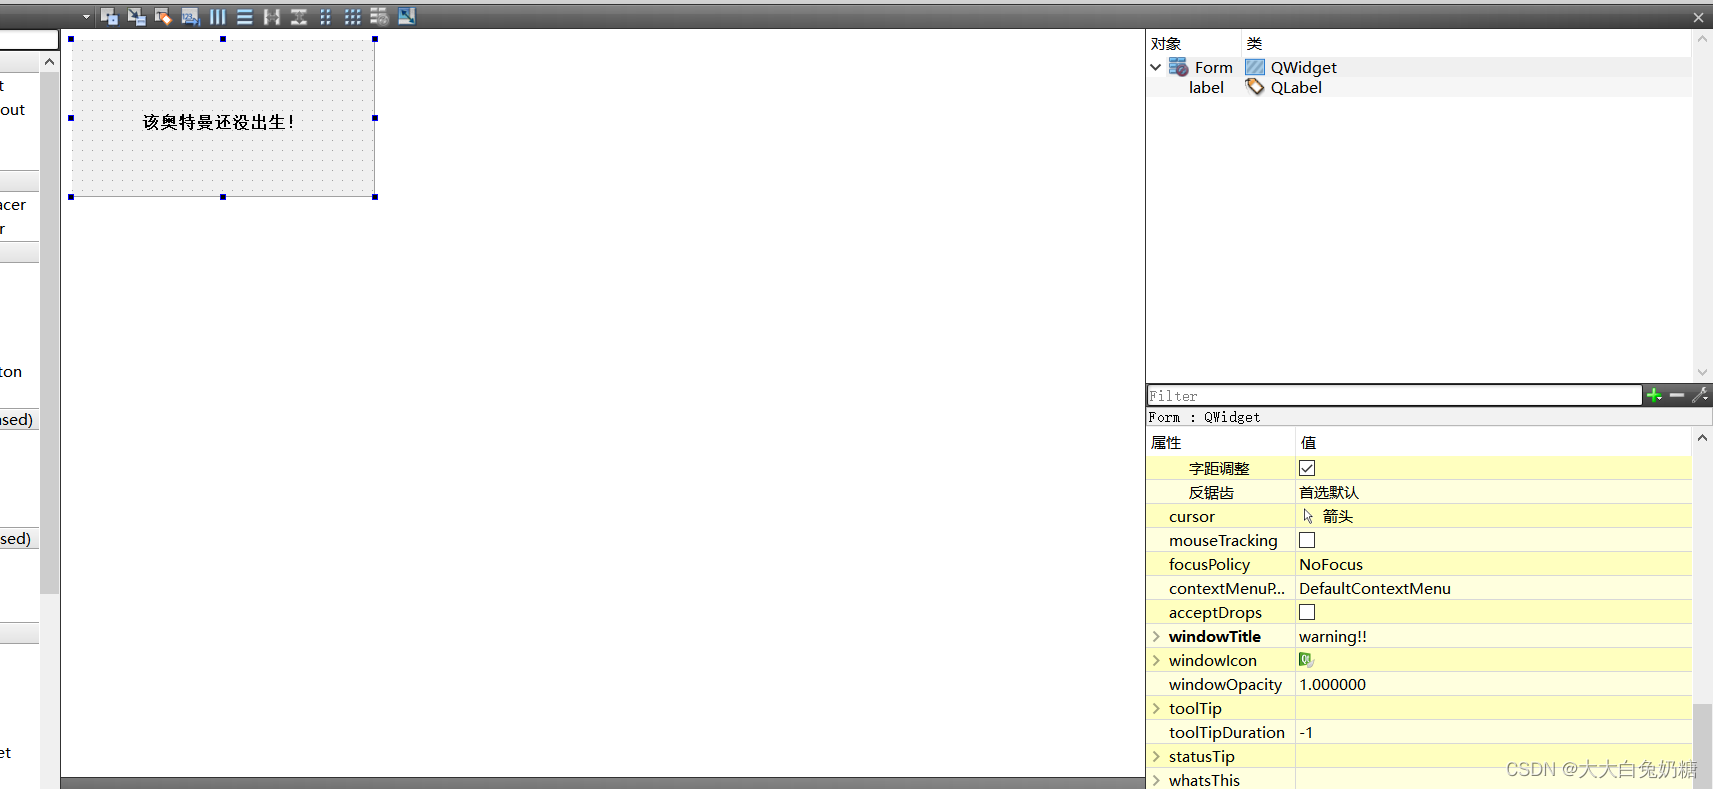This screenshot has width=1713, height=789.
Task: Open contextMenuPolicy DefaultContextMenu value
Action: coord(1493,588)
